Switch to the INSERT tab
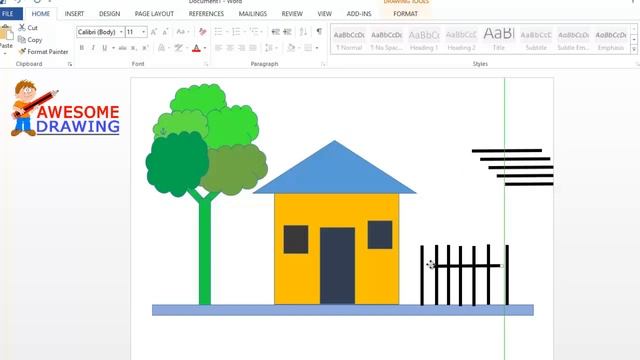 coord(74,13)
